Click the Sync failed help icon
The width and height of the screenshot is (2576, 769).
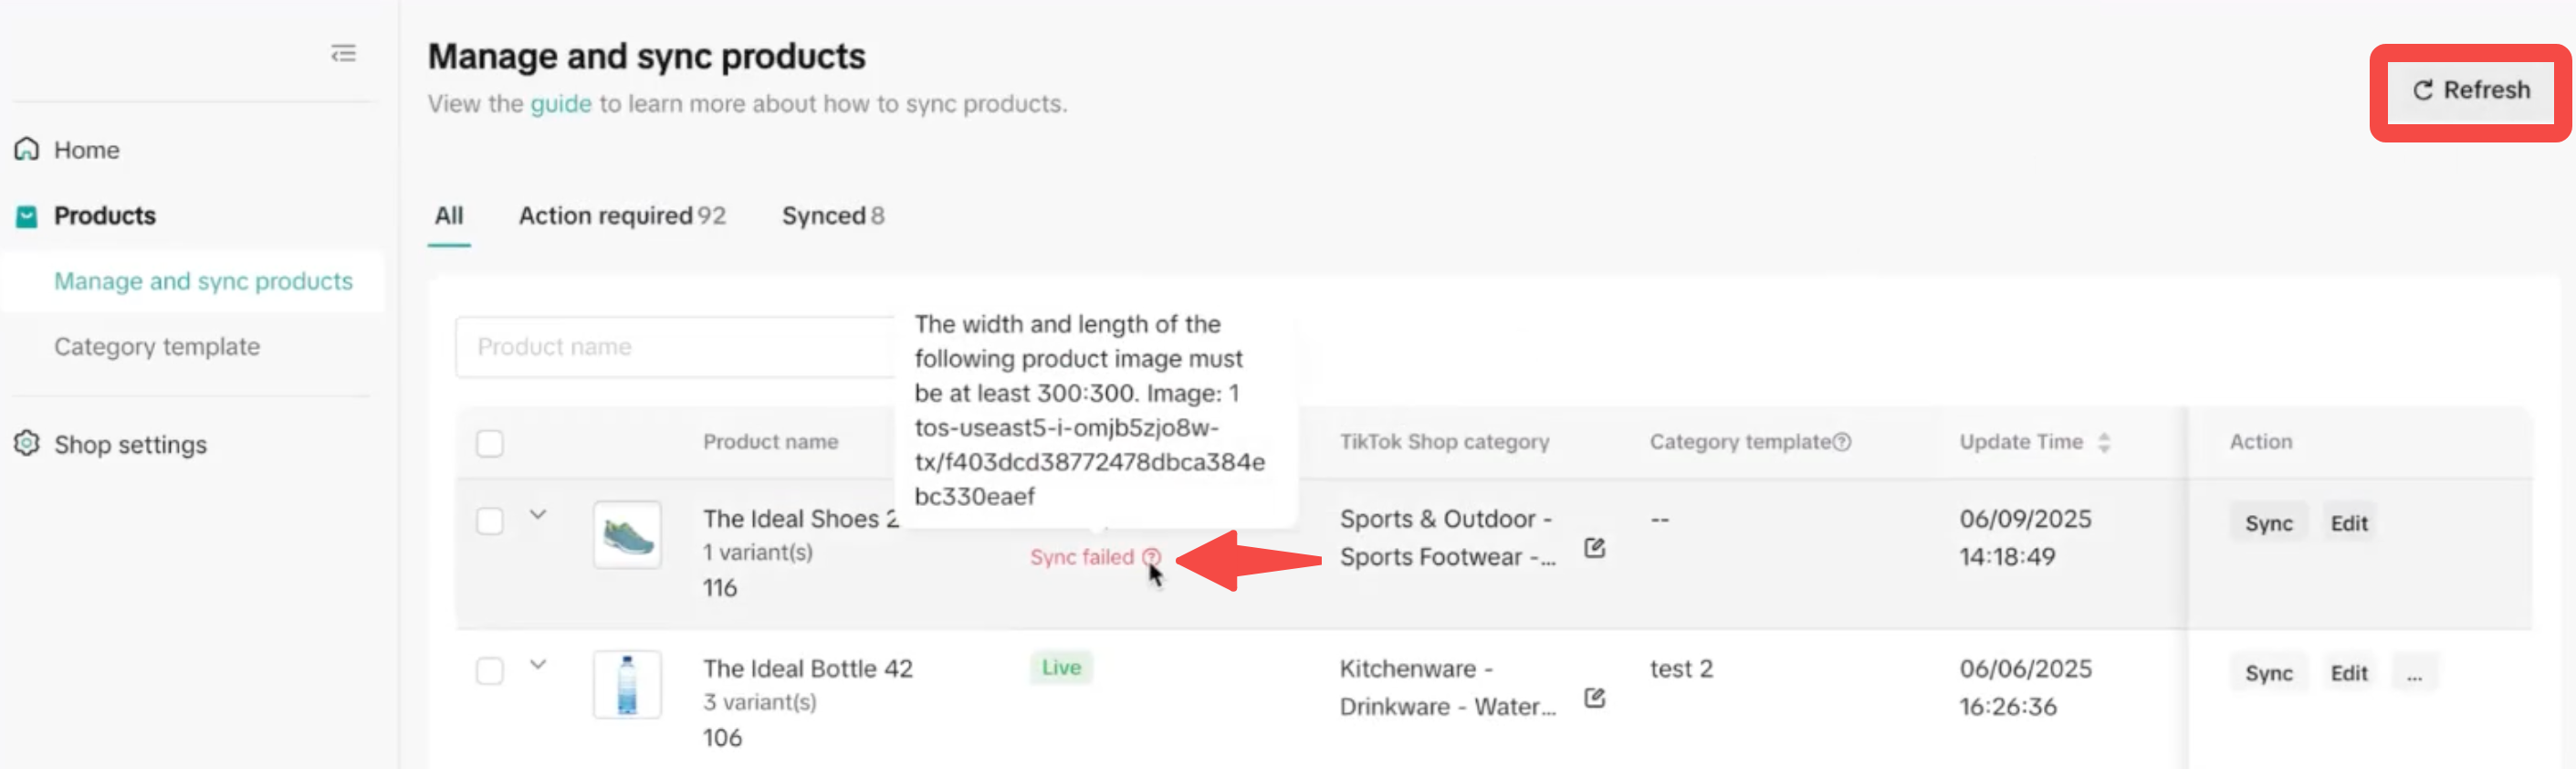click(x=1152, y=557)
